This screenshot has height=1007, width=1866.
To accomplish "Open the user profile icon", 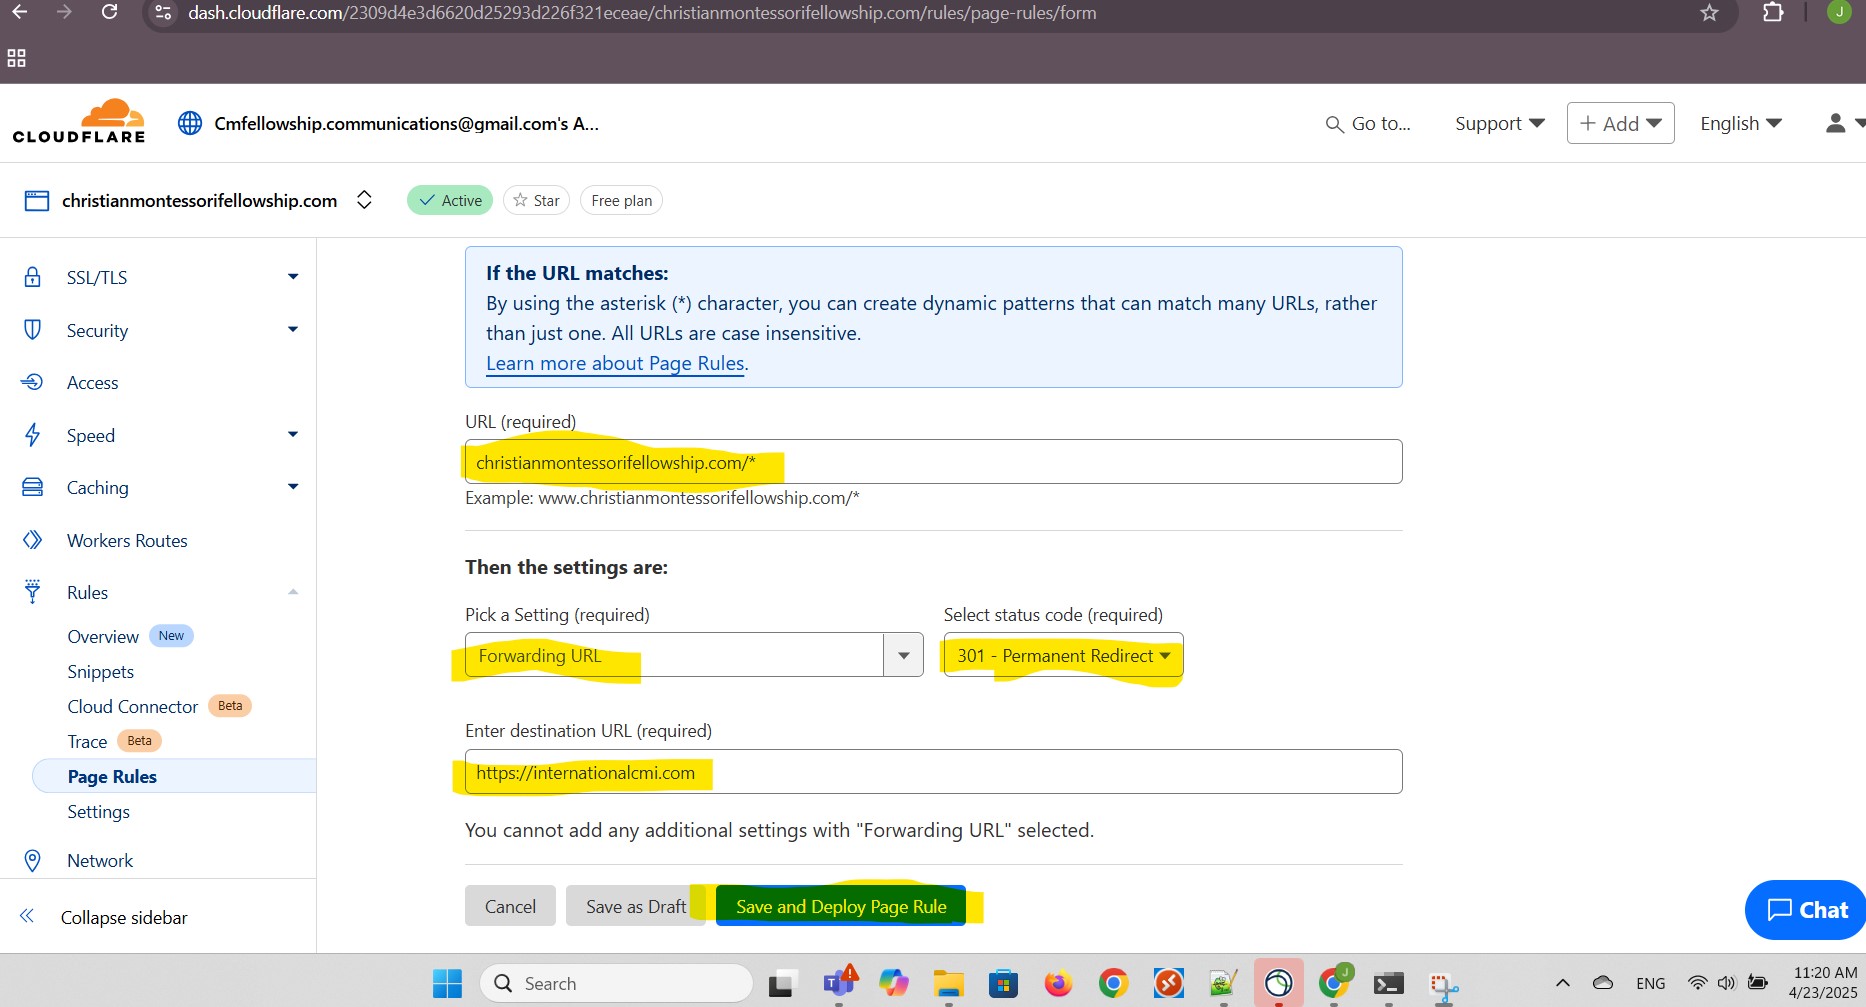I will point(1835,123).
